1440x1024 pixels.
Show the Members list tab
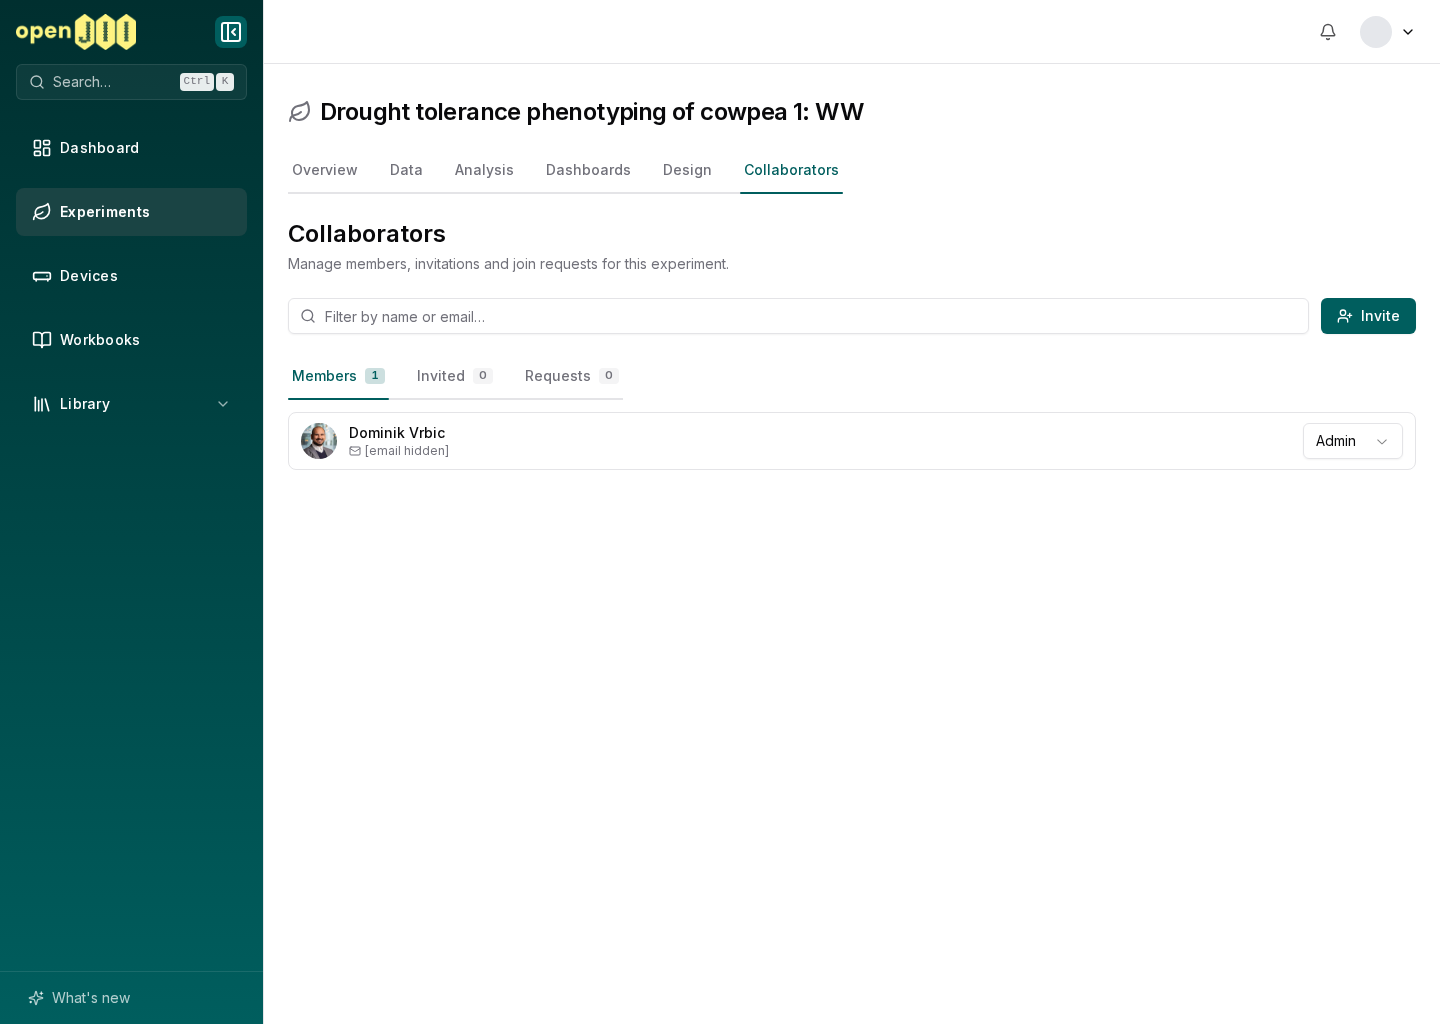click(338, 376)
